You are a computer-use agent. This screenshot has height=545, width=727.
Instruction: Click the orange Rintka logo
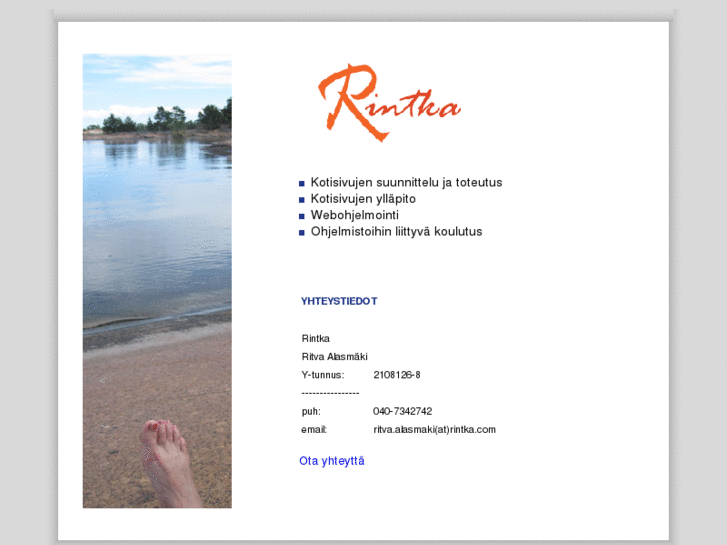pyautogui.click(x=389, y=103)
